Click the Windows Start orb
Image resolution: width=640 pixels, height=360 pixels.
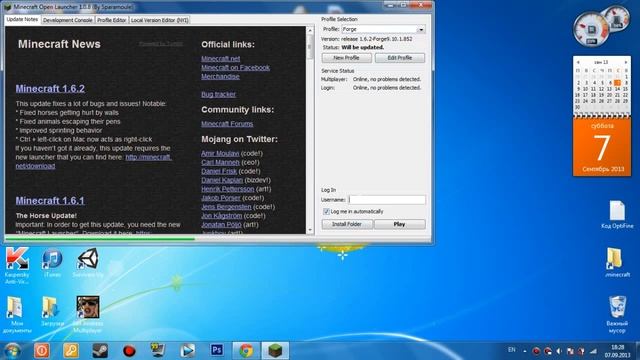tap(12, 351)
